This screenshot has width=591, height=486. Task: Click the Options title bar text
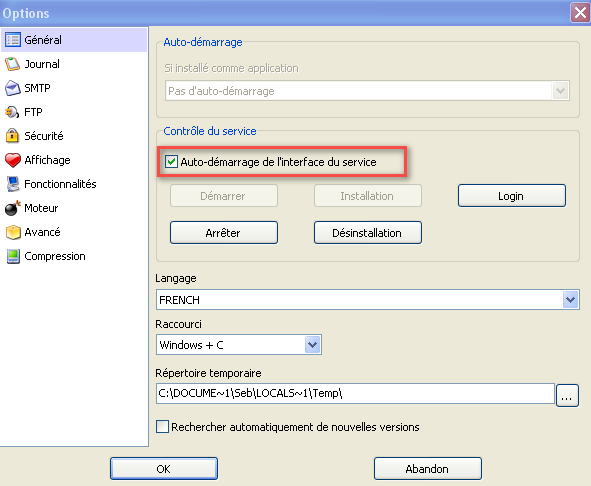pyautogui.click(x=26, y=13)
